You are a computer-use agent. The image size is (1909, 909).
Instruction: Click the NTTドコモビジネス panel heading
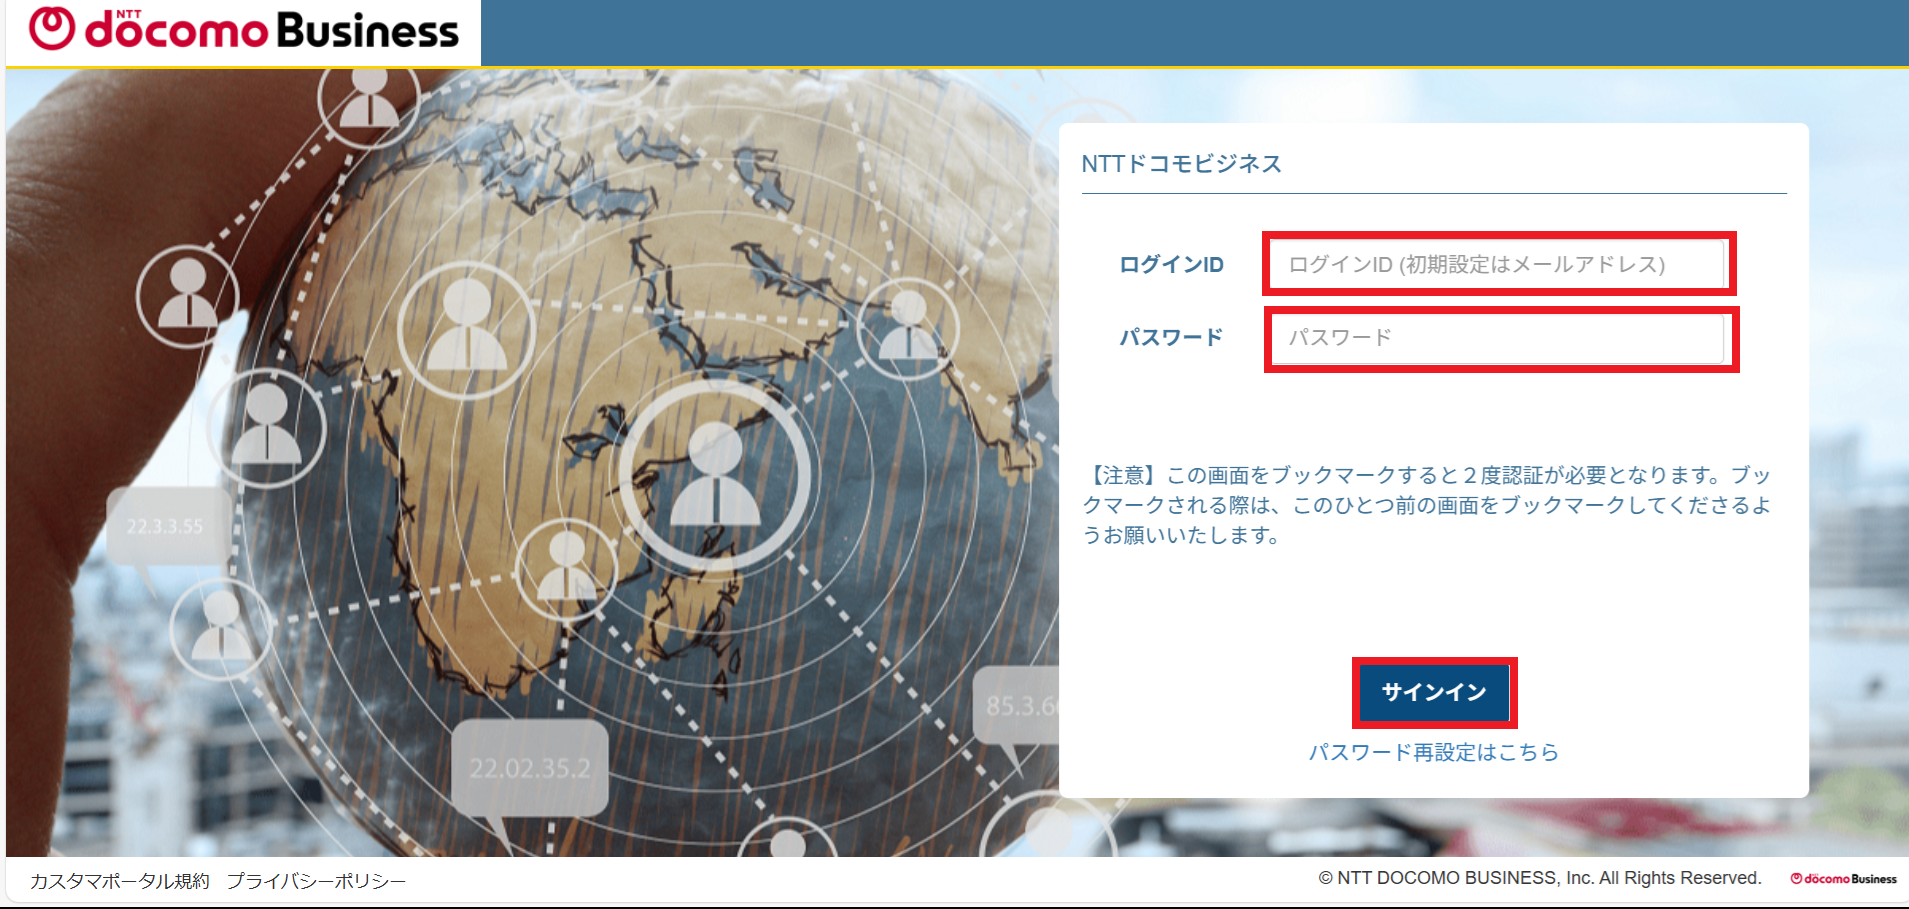coord(1181,164)
